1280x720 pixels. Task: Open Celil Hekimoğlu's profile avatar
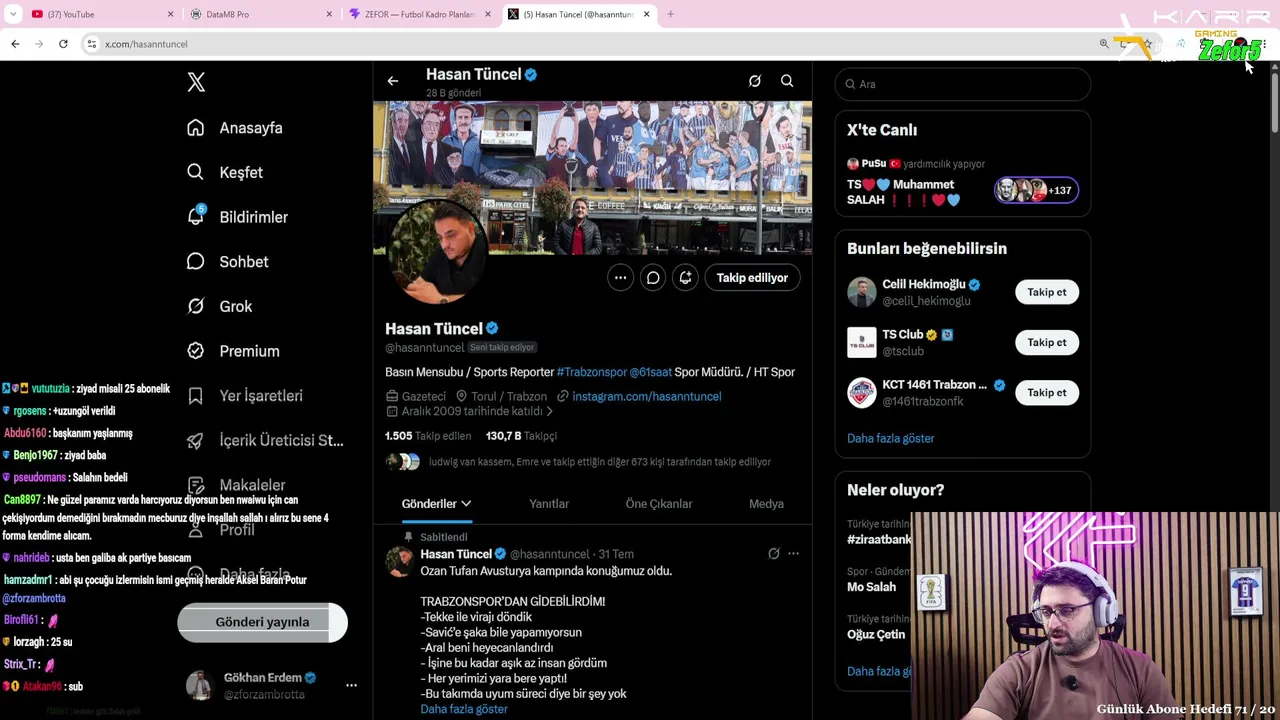tap(861, 292)
